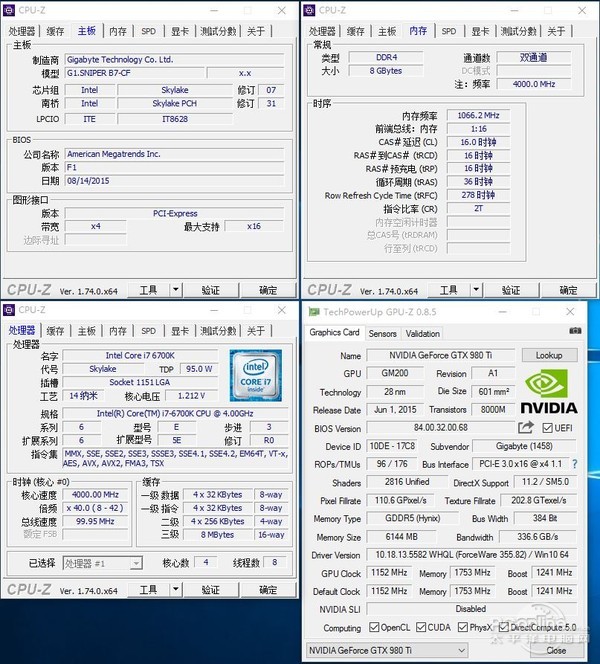Toggle the UEFI checkbox in GPU-Z
The height and width of the screenshot is (664, 600).
pos(547,428)
